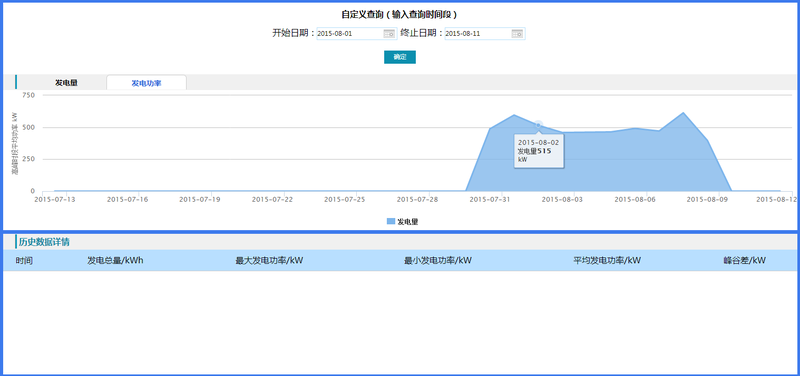The width and height of the screenshot is (800, 376).
Task: Click the 峰谷差/kW column header
Action: 744,261
